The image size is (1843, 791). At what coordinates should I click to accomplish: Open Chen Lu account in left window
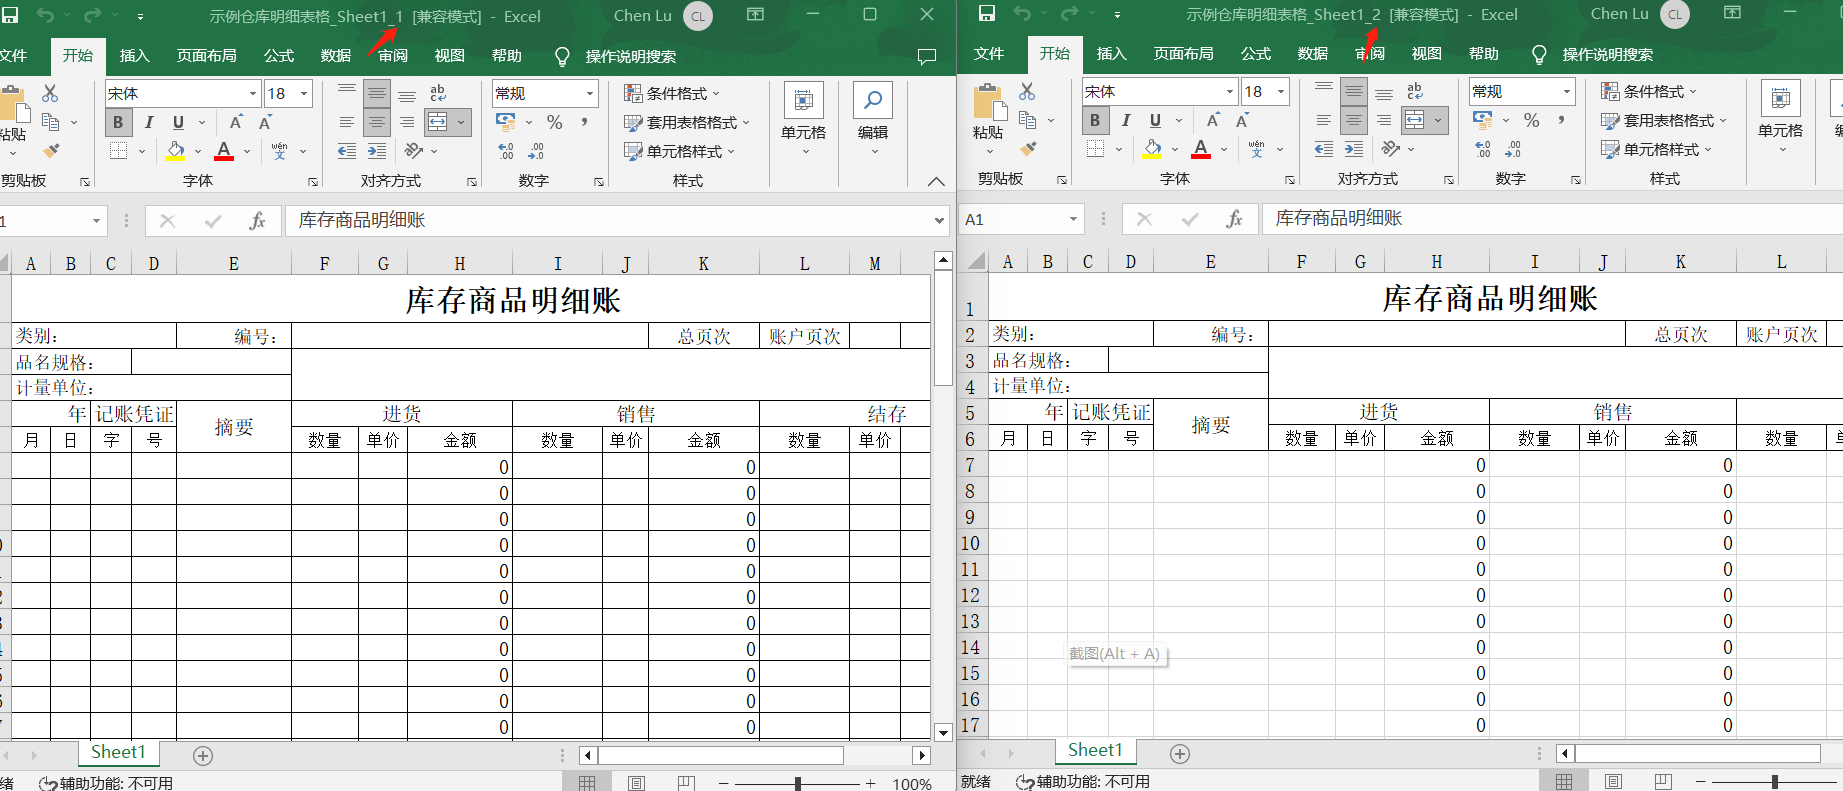click(662, 15)
